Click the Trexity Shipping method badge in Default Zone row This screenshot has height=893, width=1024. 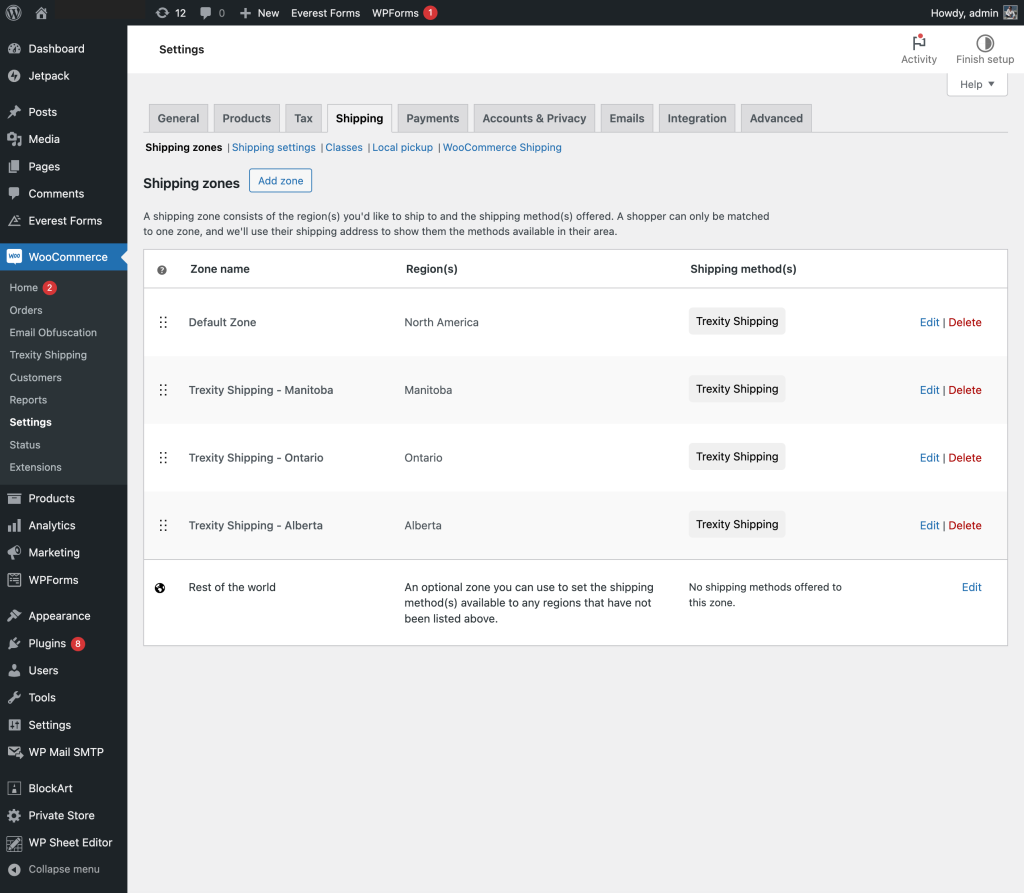pos(737,321)
